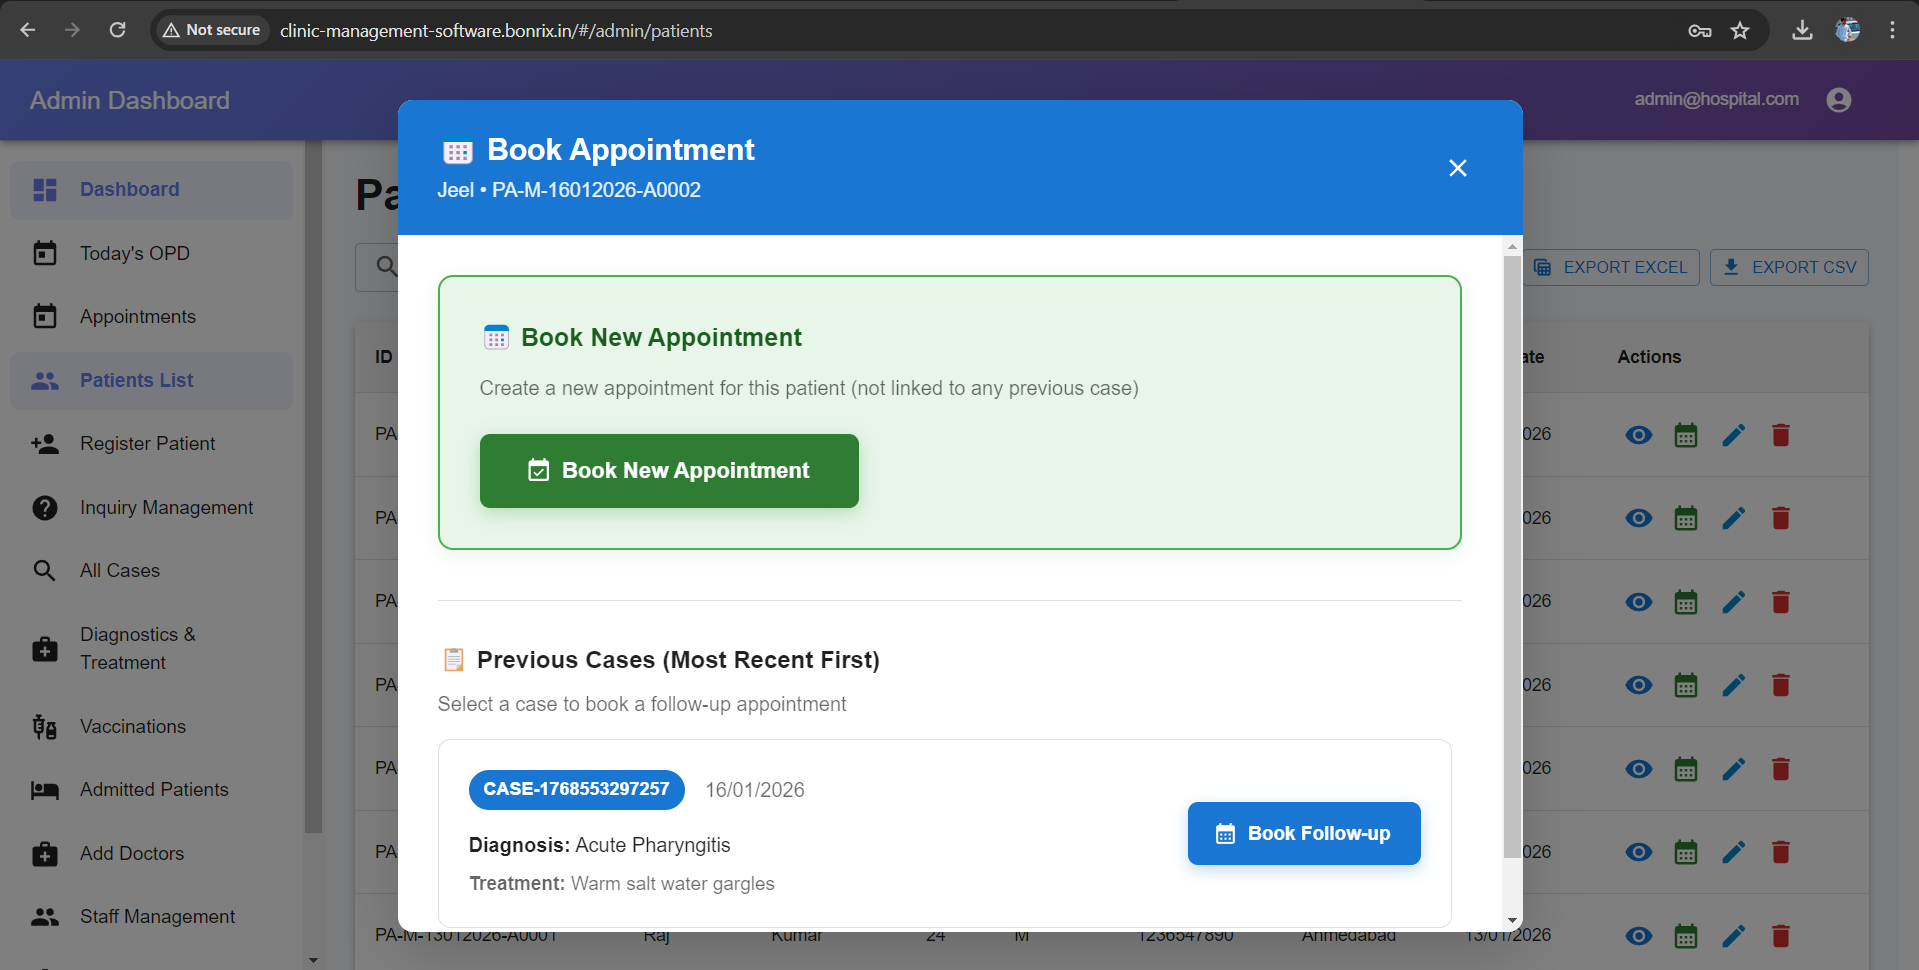Open Add Doctors in the sidebar
Screen dimensions: 1919x970
pyautogui.click(x=131, y=854)
